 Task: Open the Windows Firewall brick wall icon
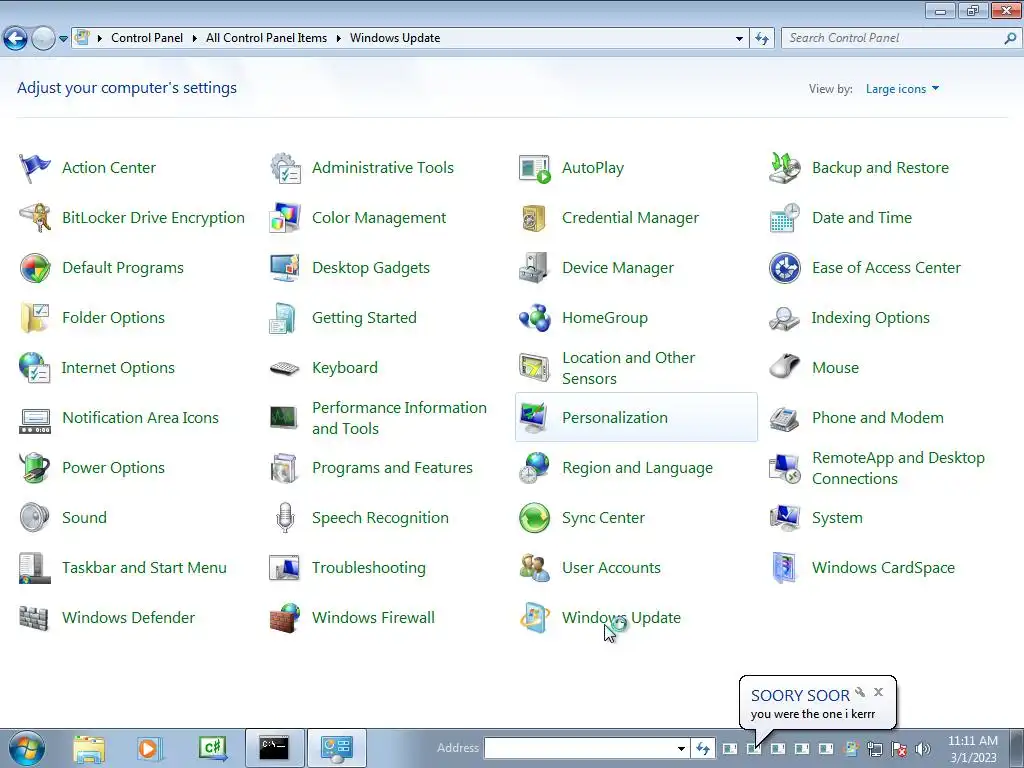click(x=285, y=618)
